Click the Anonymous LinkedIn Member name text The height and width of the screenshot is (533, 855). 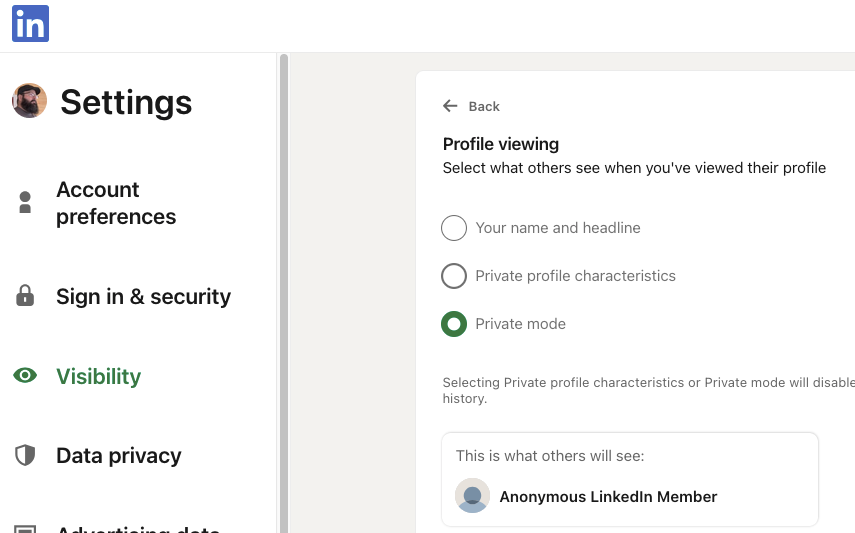[608, 497]
